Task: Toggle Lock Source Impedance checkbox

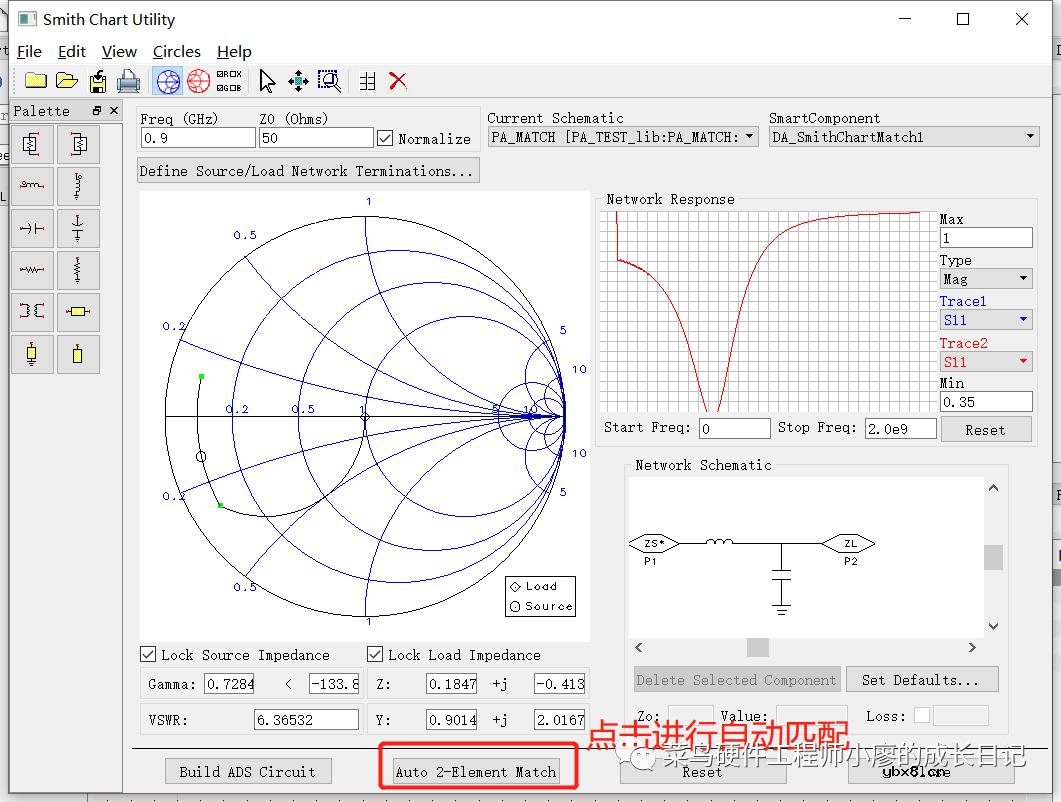Action: pyautogui.click(x=149, y=655)
